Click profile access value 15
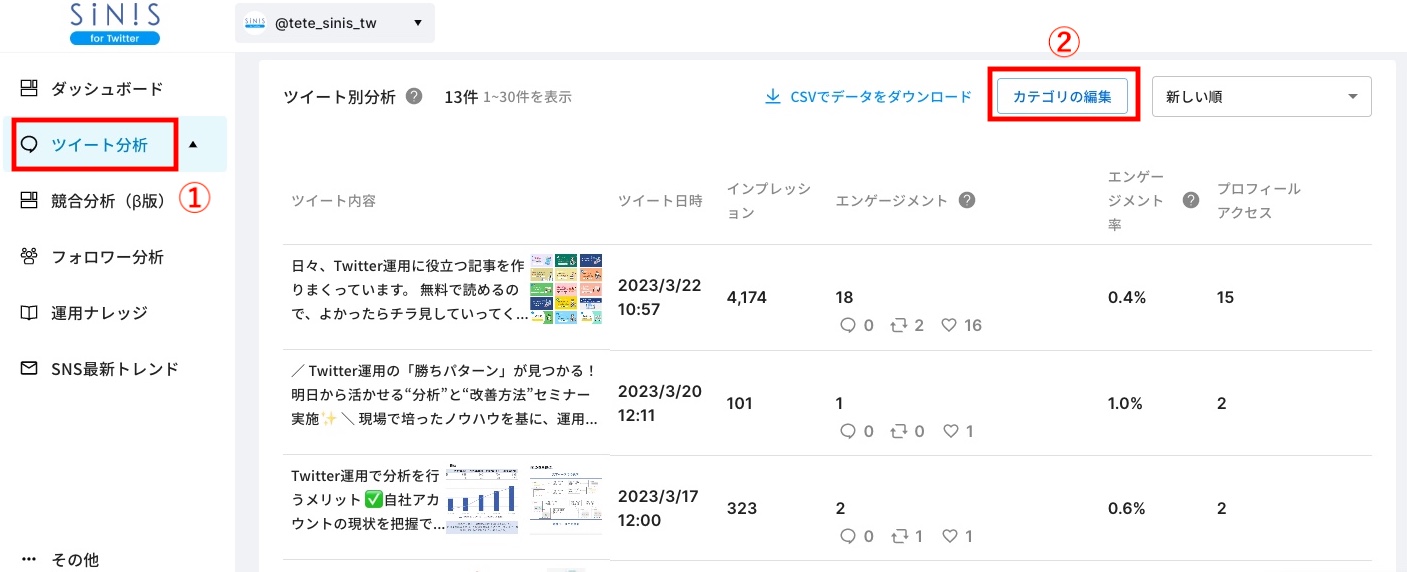1407x572 pixels. (x=1225, y=298)
